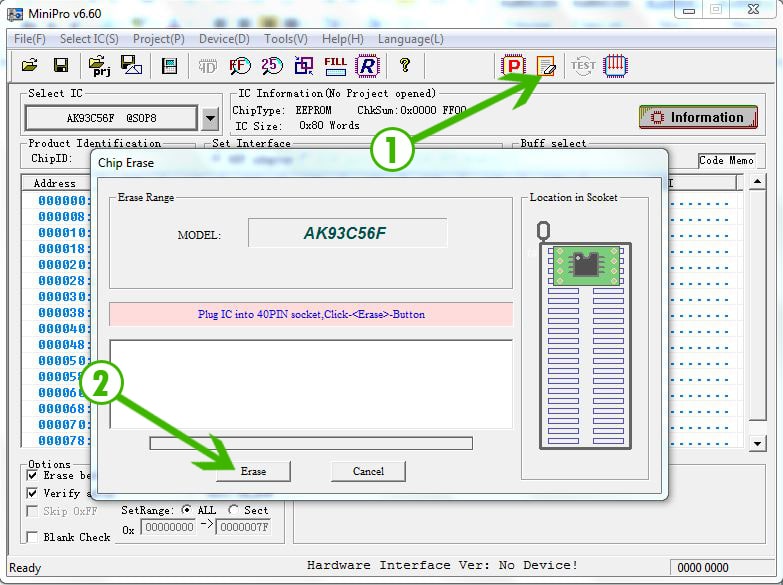The height and width of the screenshot is (585, 783).
Task: Click address row 000000
Action: click(64, 201)
